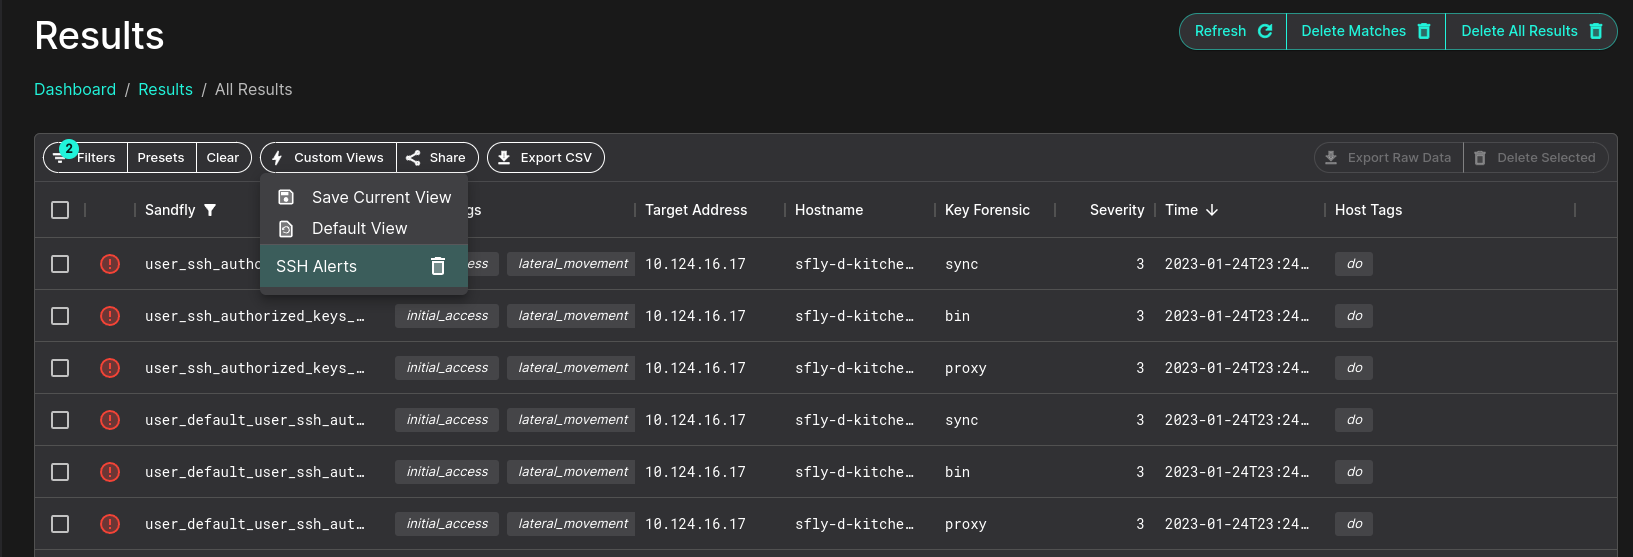Check the user_ssh_authorized_keys row with proxy
This screenshot has height=557, width=1633.
tap(60, 368)
